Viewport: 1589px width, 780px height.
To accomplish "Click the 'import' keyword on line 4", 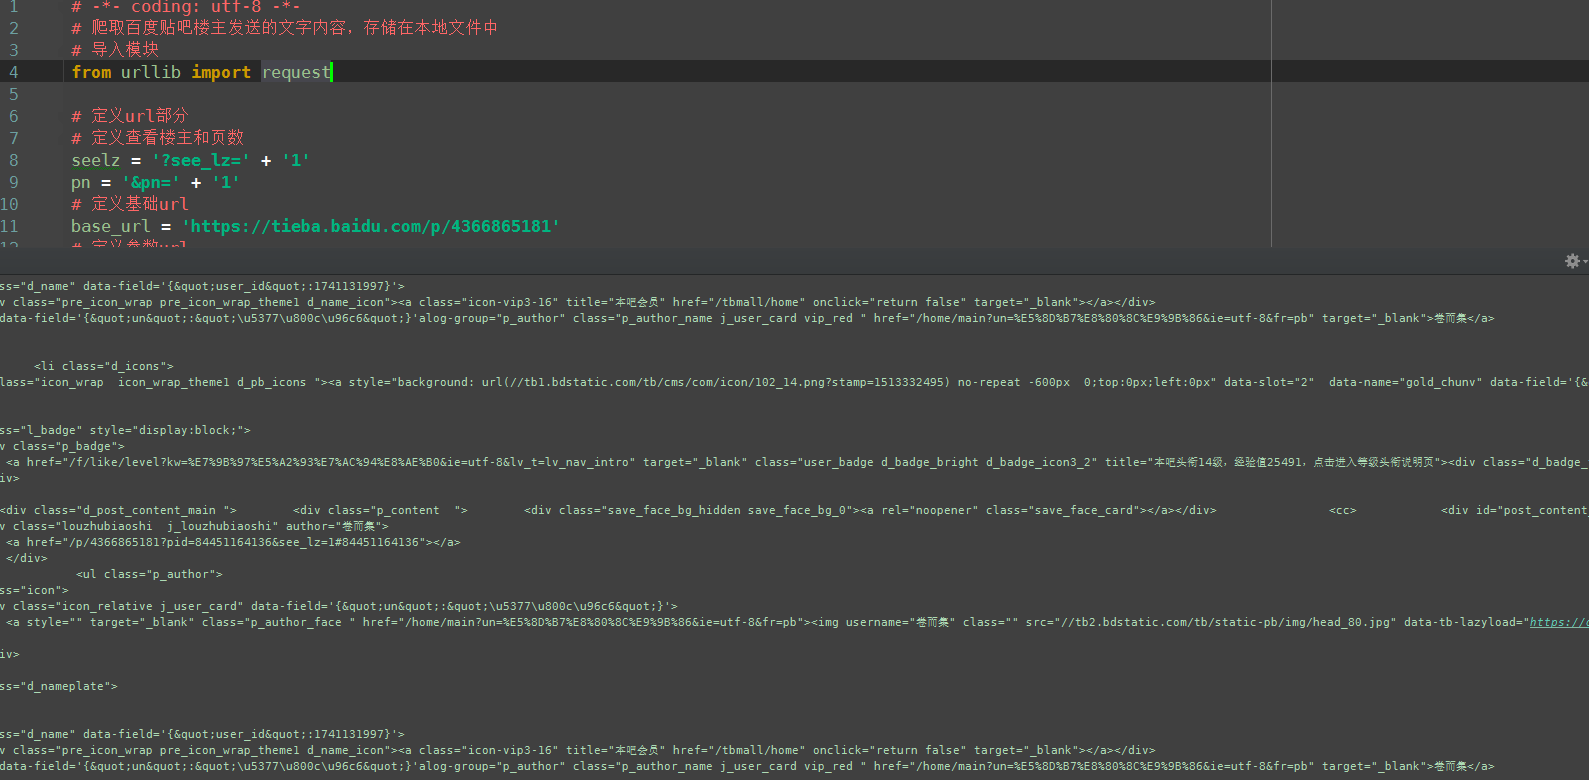I will (221, 72).
